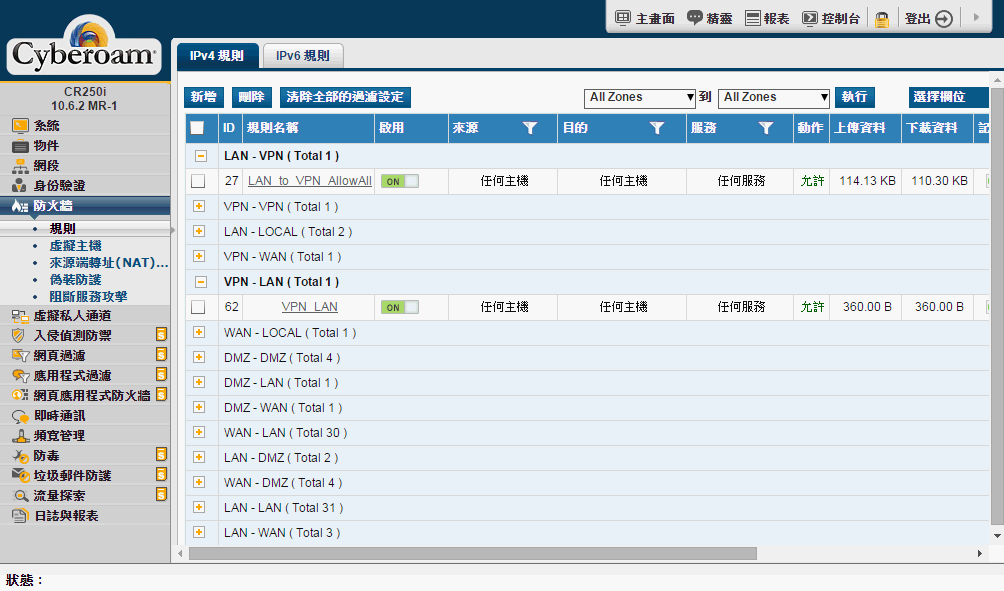Open the LAN_to_VPN_AllowAll rule link
The image size is (1004, 591).
pyautogui.click(x=310, y=181)
